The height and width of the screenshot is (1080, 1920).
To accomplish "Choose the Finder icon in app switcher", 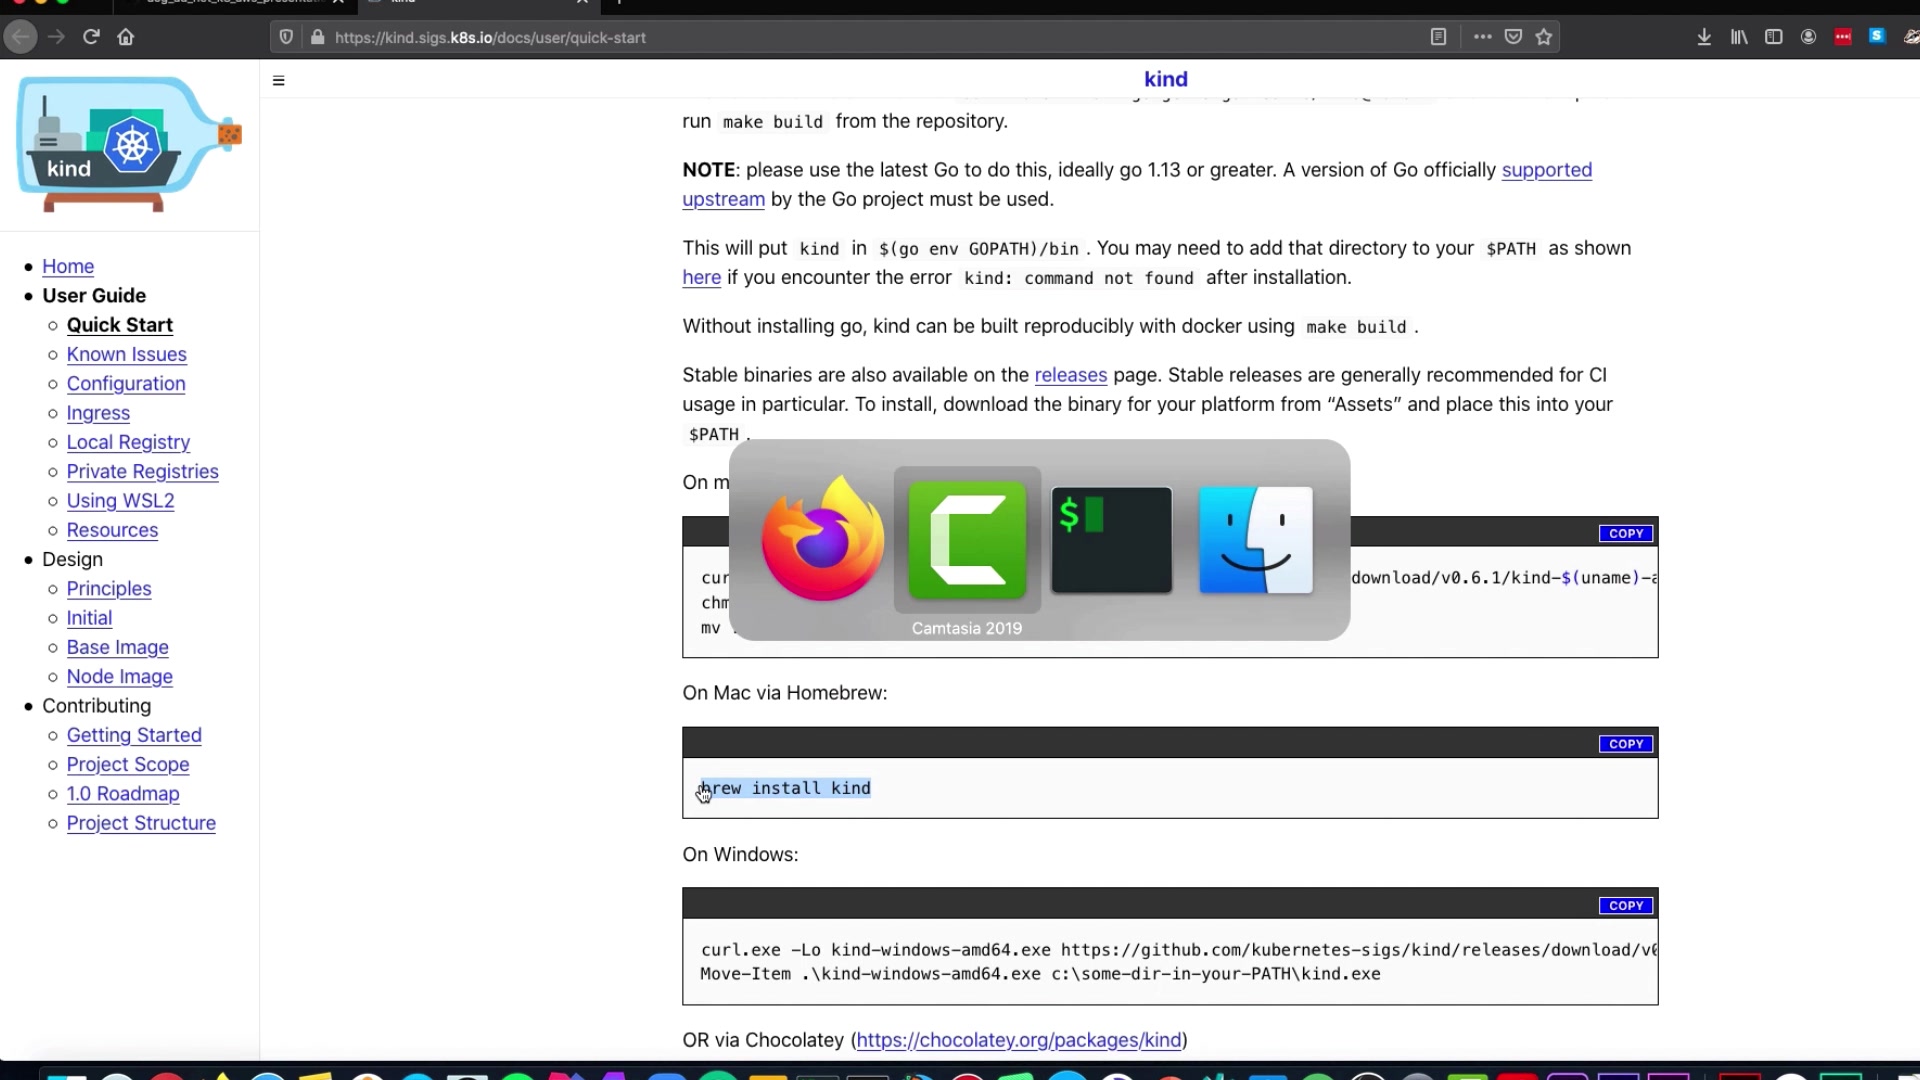I will click(x=1255, y=540).
